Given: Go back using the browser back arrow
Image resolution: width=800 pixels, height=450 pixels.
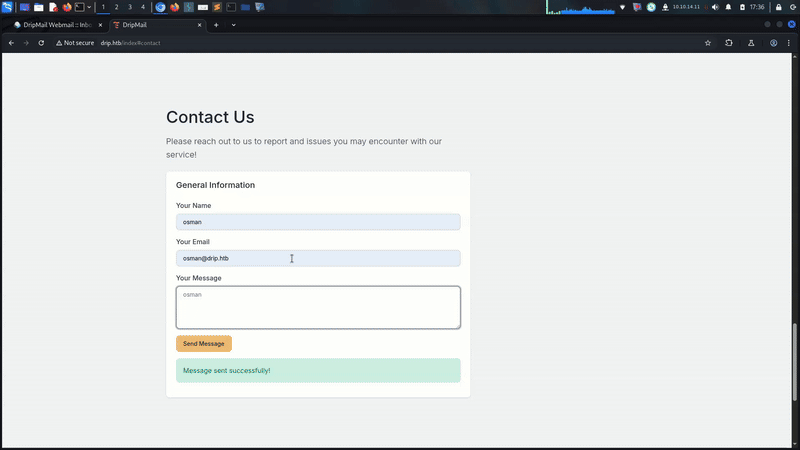Looking at the screenshot, I should coord(11,43).
